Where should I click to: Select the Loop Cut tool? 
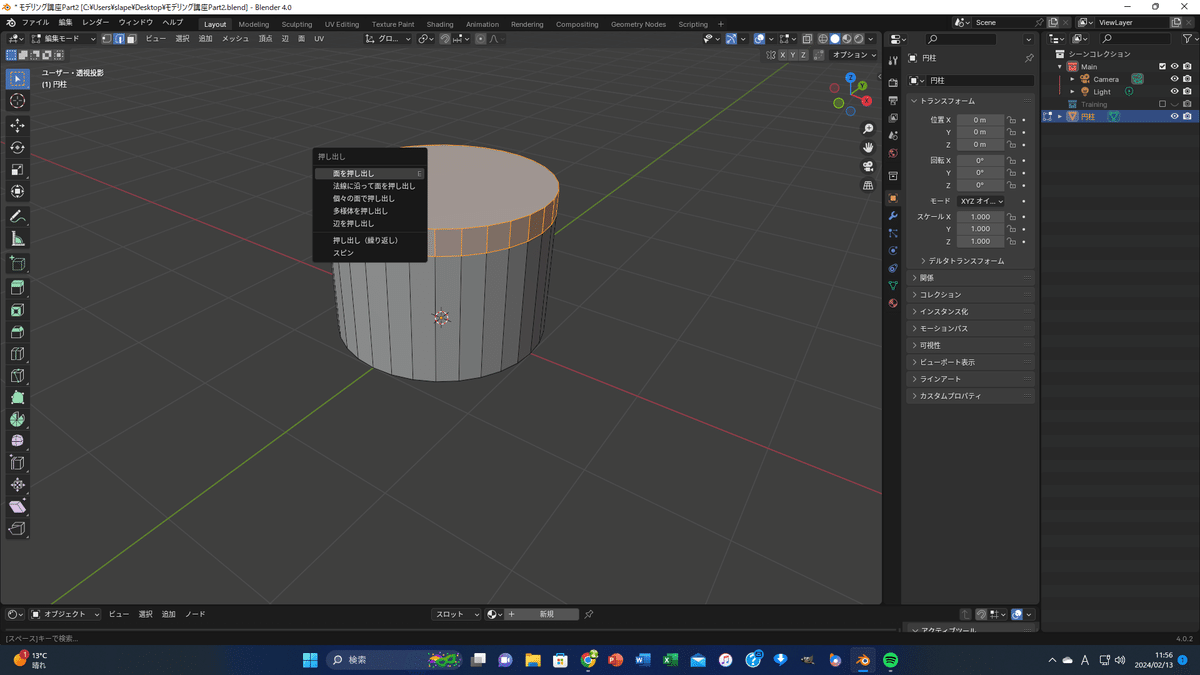(18, 354)
